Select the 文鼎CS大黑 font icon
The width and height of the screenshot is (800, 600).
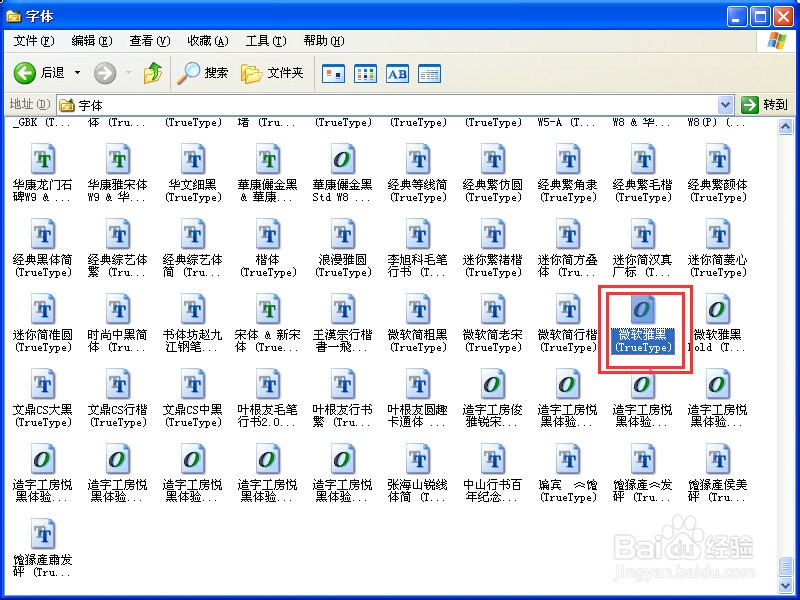click(x=43, y=384)
